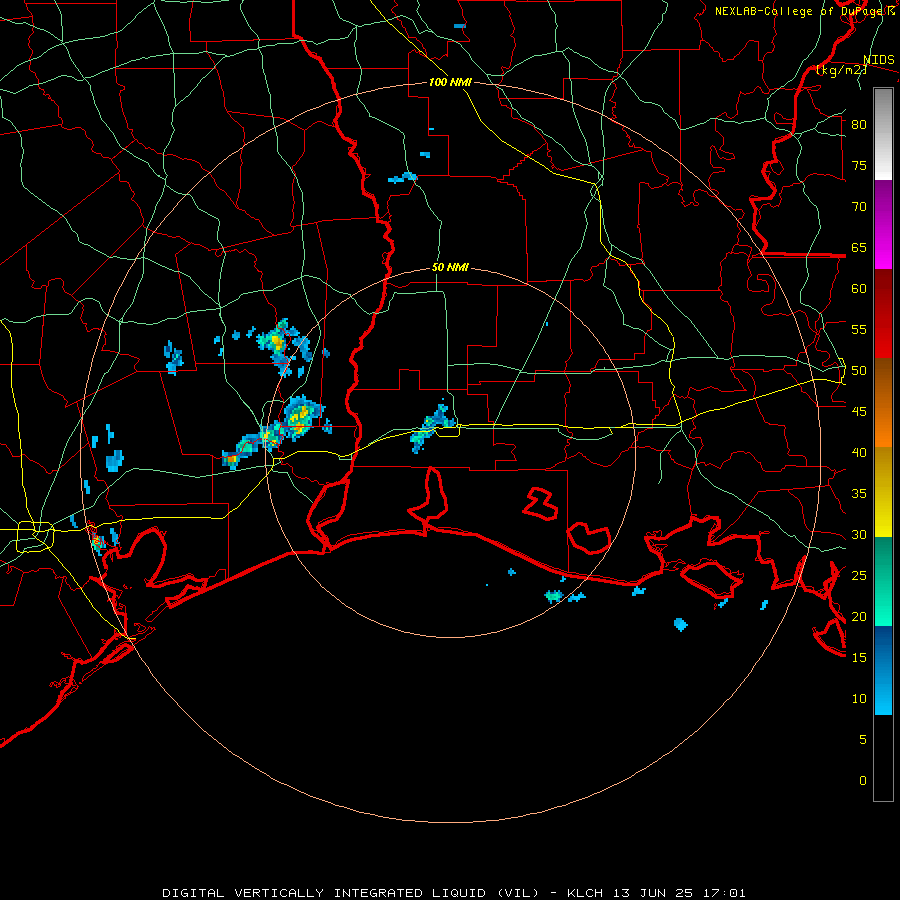
Task: Click the 13 JUN 25 date in the caption
Action: pos(653,893)
